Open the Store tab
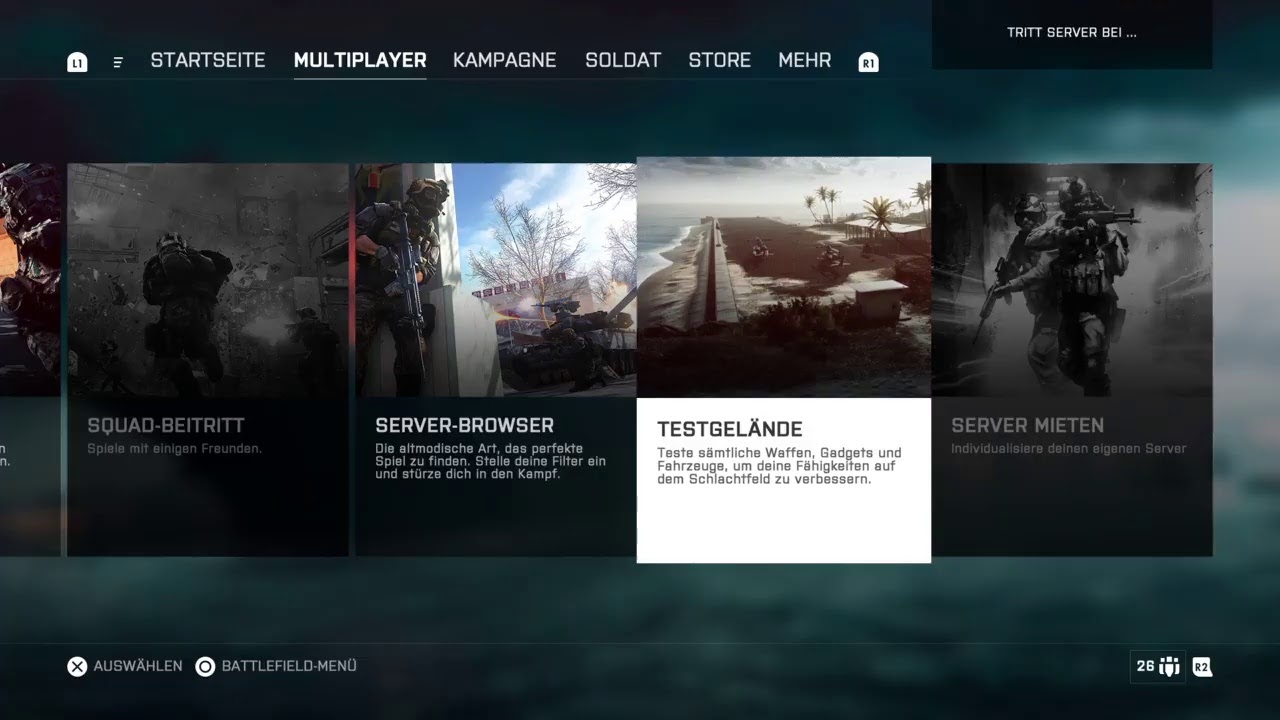This screenshot has width=1280, height=720. pyautogui.click(x=720, y=60)
